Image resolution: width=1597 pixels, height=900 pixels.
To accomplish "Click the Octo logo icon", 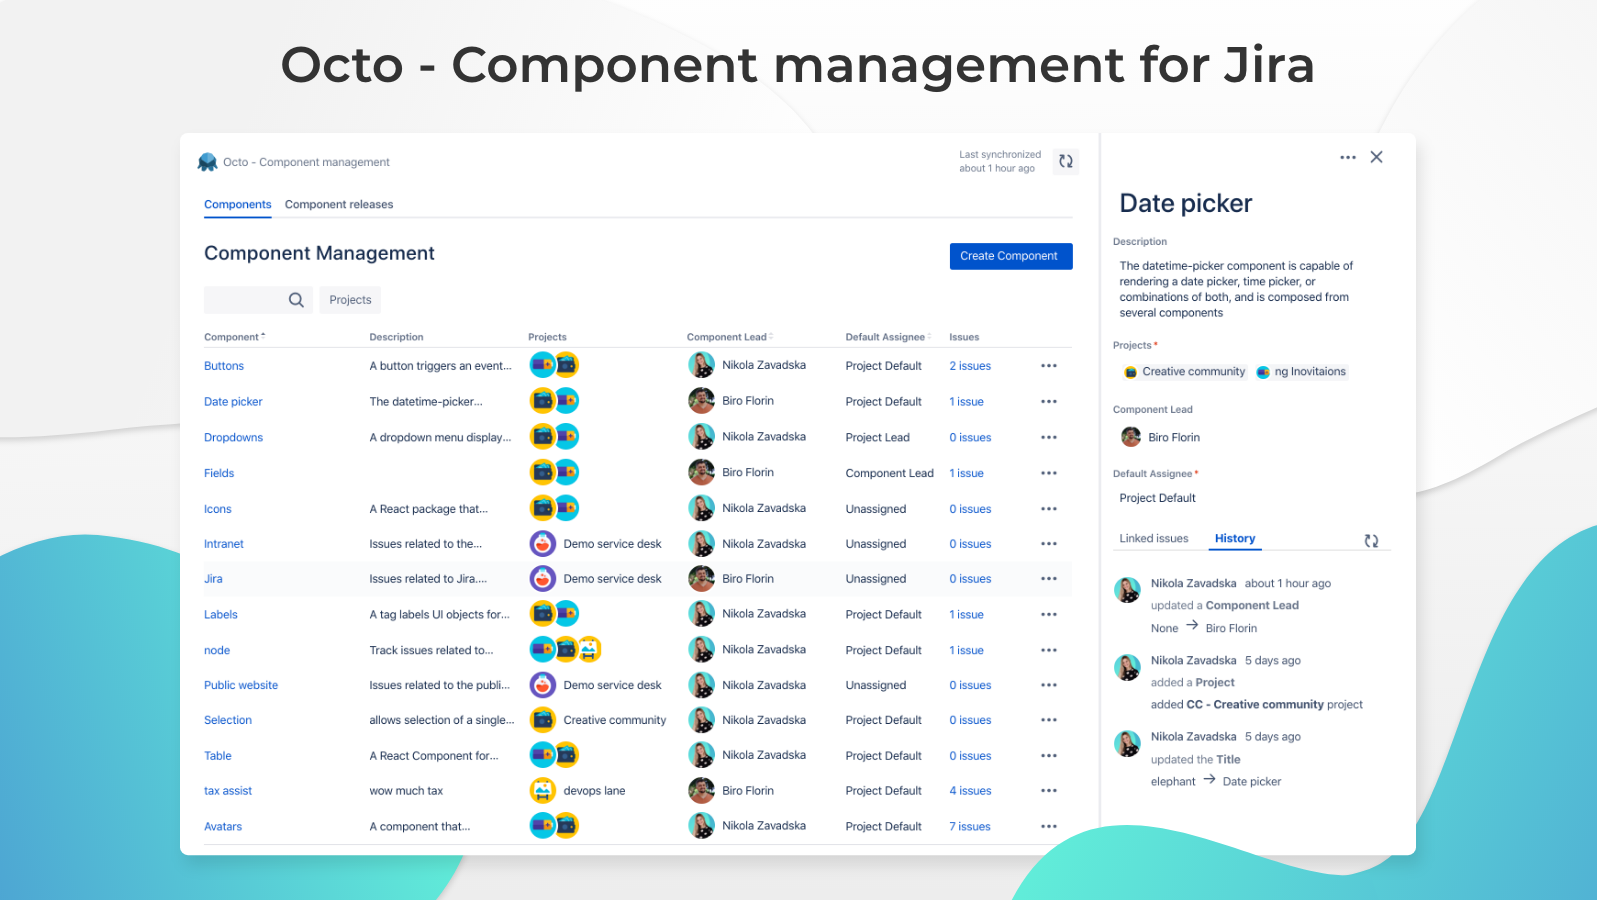I will point(208,162).
